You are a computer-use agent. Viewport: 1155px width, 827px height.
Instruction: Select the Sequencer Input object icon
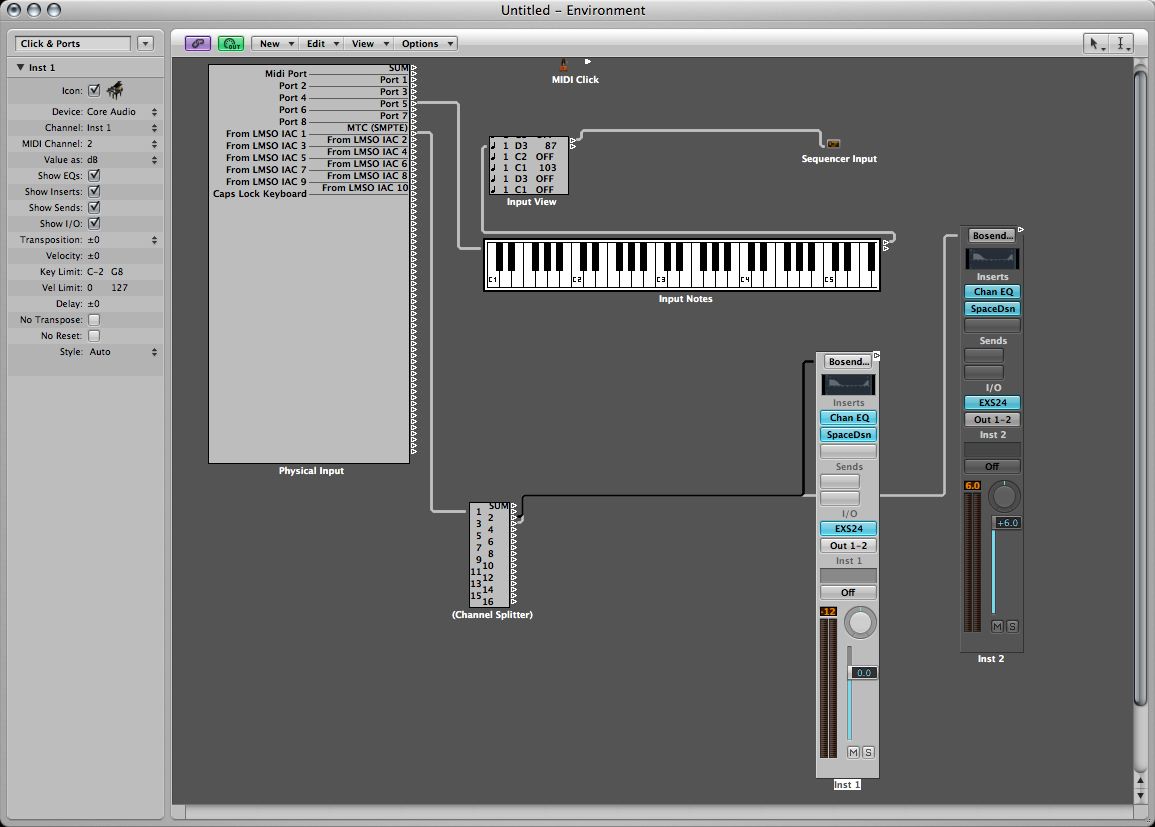click(x=833, y=144)
